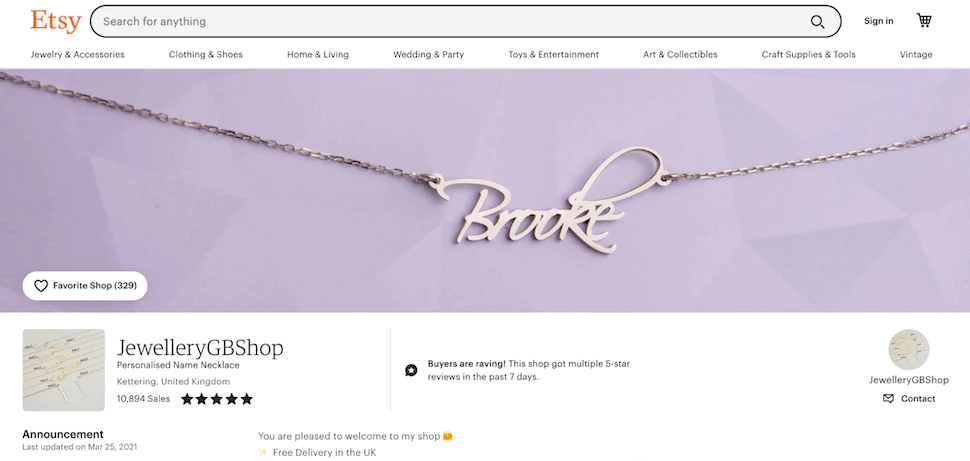Open the Clothing & Shoes category
Viewport: 970px width, 461px height.
[x=206, y=54]
